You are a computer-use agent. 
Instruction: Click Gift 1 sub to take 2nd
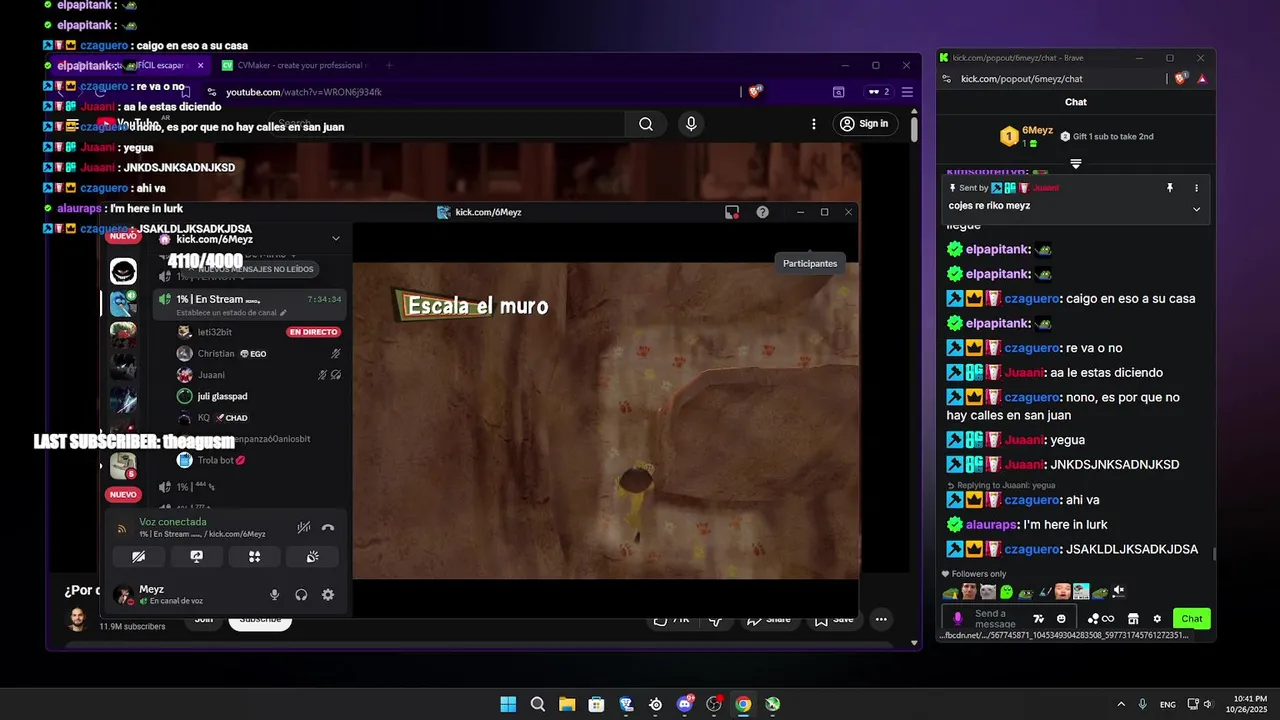click(1106, 136)
